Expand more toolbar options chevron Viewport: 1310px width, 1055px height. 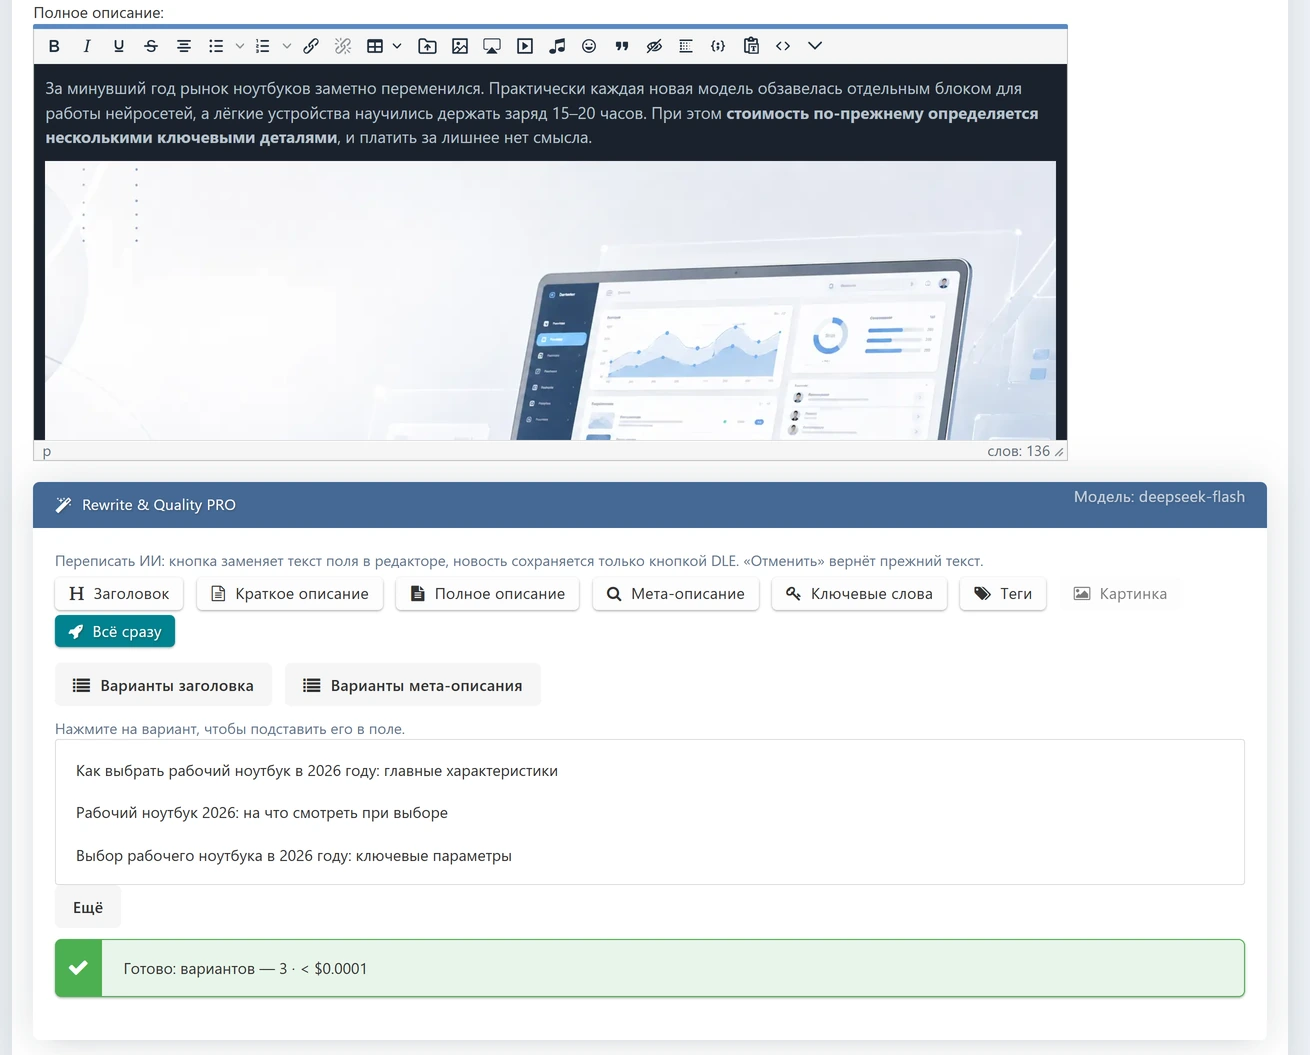tap(815, 46)
